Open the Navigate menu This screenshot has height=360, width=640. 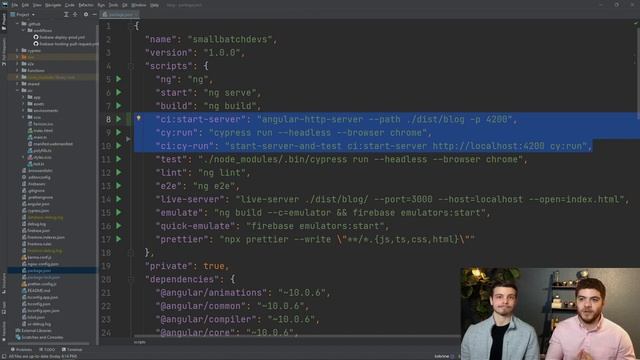(x=53, y=5)
